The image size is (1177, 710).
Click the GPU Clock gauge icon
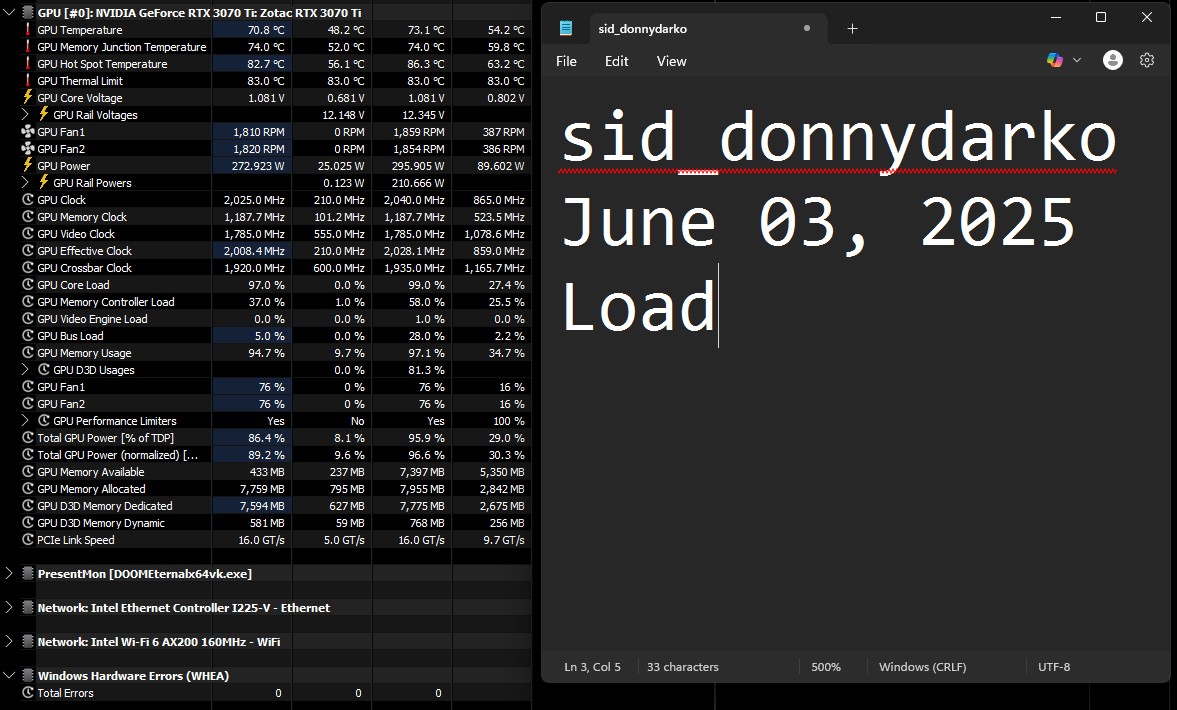click(x=28, y=200)
